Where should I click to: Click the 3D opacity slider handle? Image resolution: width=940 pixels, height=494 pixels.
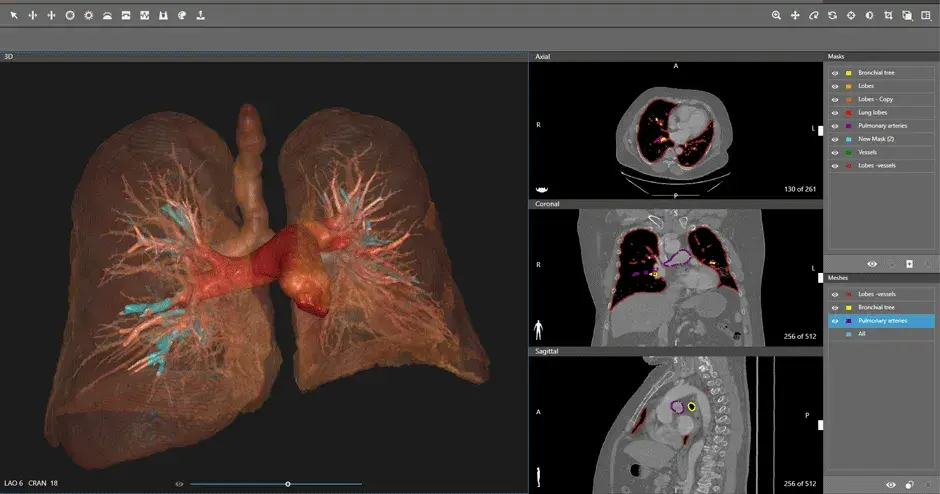click(x=288, y=484)
